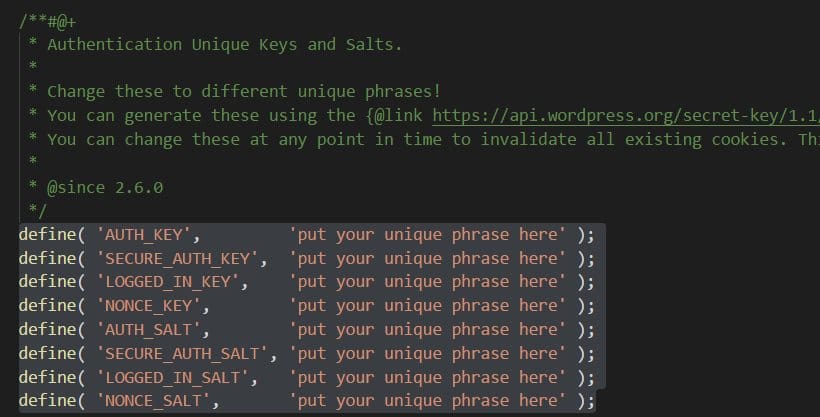820x417 pixels.
Task: Click the '/**#@+' comment opener
Action: [x=48, y=22]
